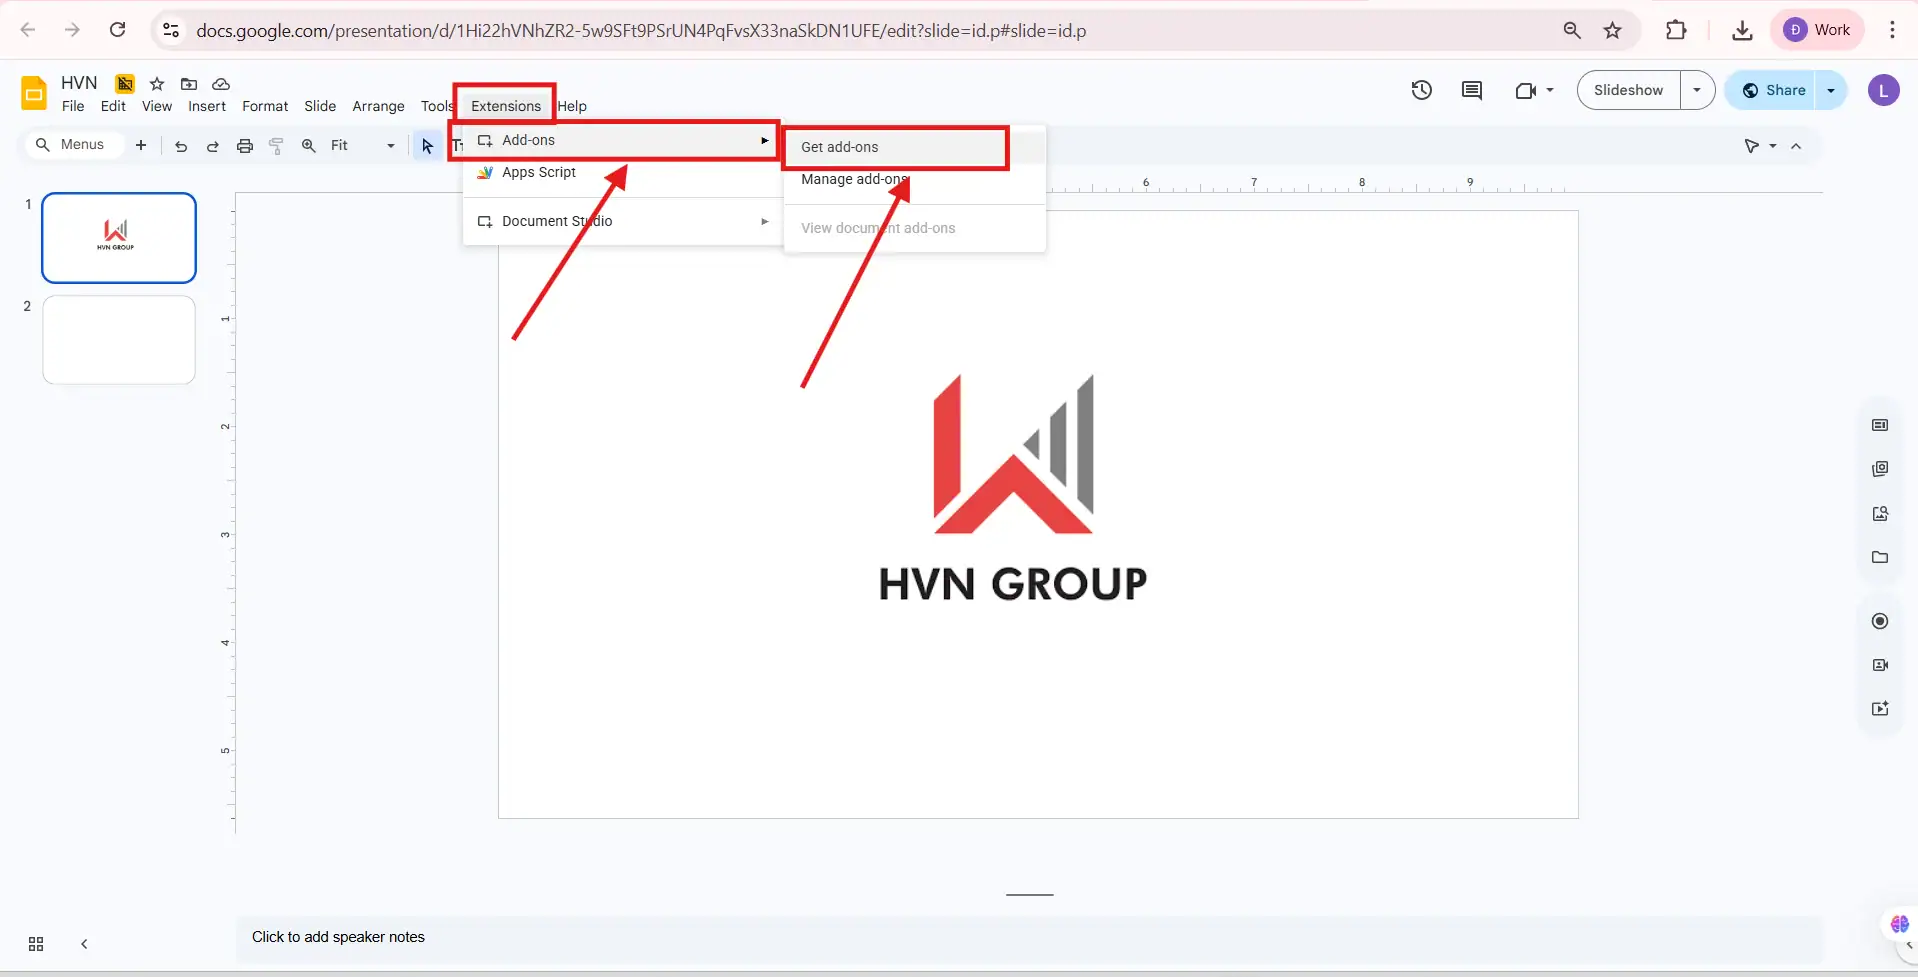Click the Slideshow button
This screenshot has width=1918, height=977.
[1628, 89]
